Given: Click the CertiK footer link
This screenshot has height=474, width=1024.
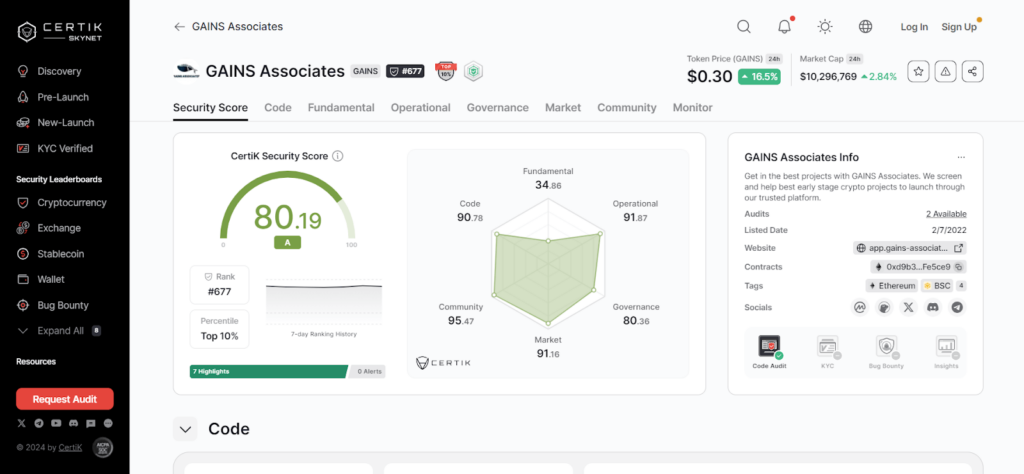Looking at the screenshot, I should 70,447.
